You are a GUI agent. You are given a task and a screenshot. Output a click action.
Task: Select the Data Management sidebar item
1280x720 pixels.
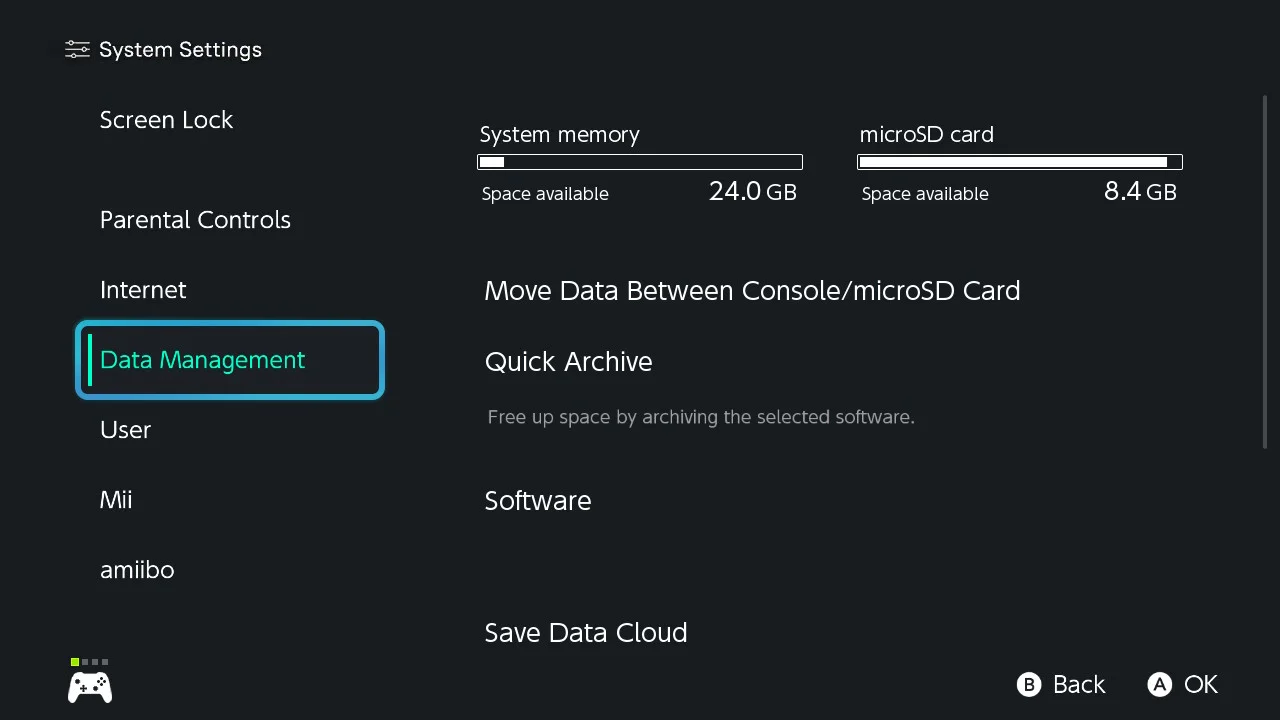coord(230,360)
